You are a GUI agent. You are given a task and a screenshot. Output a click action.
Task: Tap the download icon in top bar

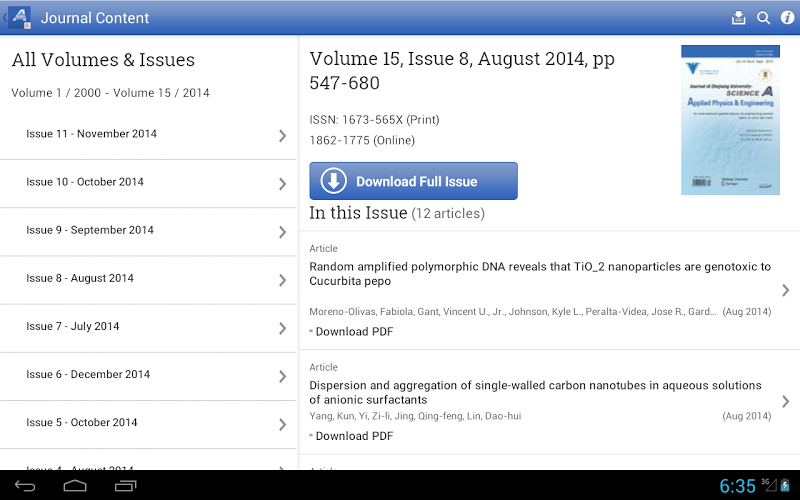[x=739, y=18]
